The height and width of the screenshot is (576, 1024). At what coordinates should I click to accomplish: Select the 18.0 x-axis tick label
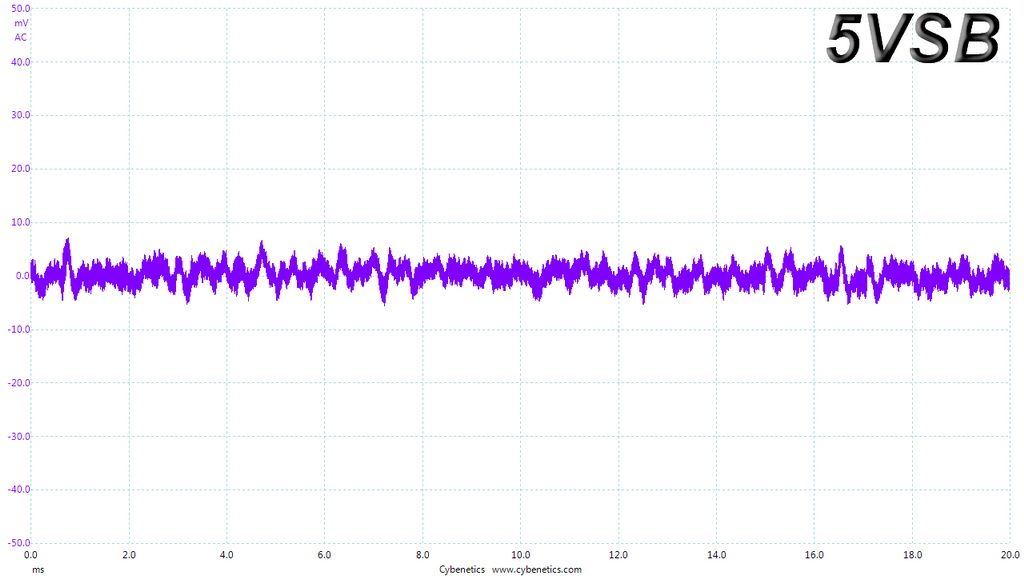click(x=912, y=555)
